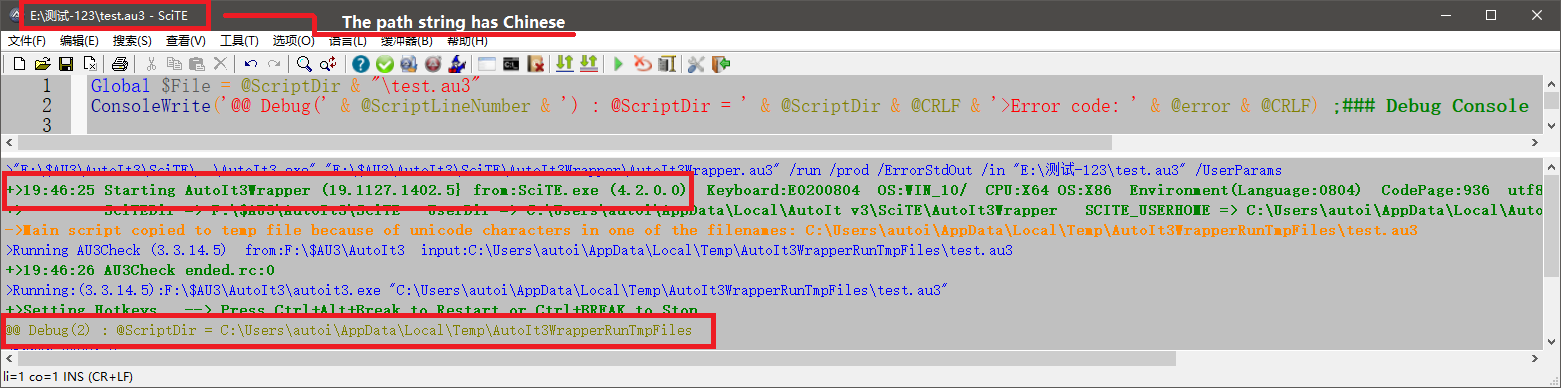The width and height of the screenshot is (1561, 388).
Task: Redo the last undone edit
Action: pos(274,64)
